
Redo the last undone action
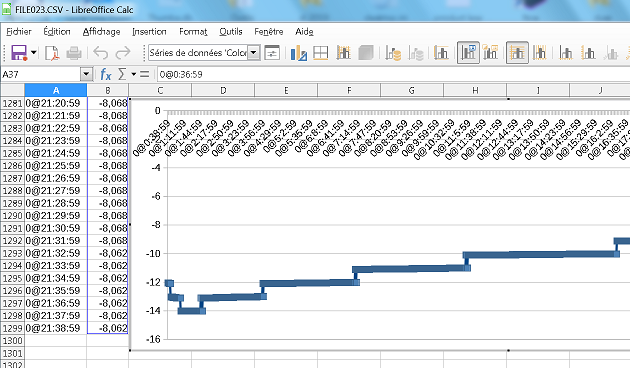123,53
